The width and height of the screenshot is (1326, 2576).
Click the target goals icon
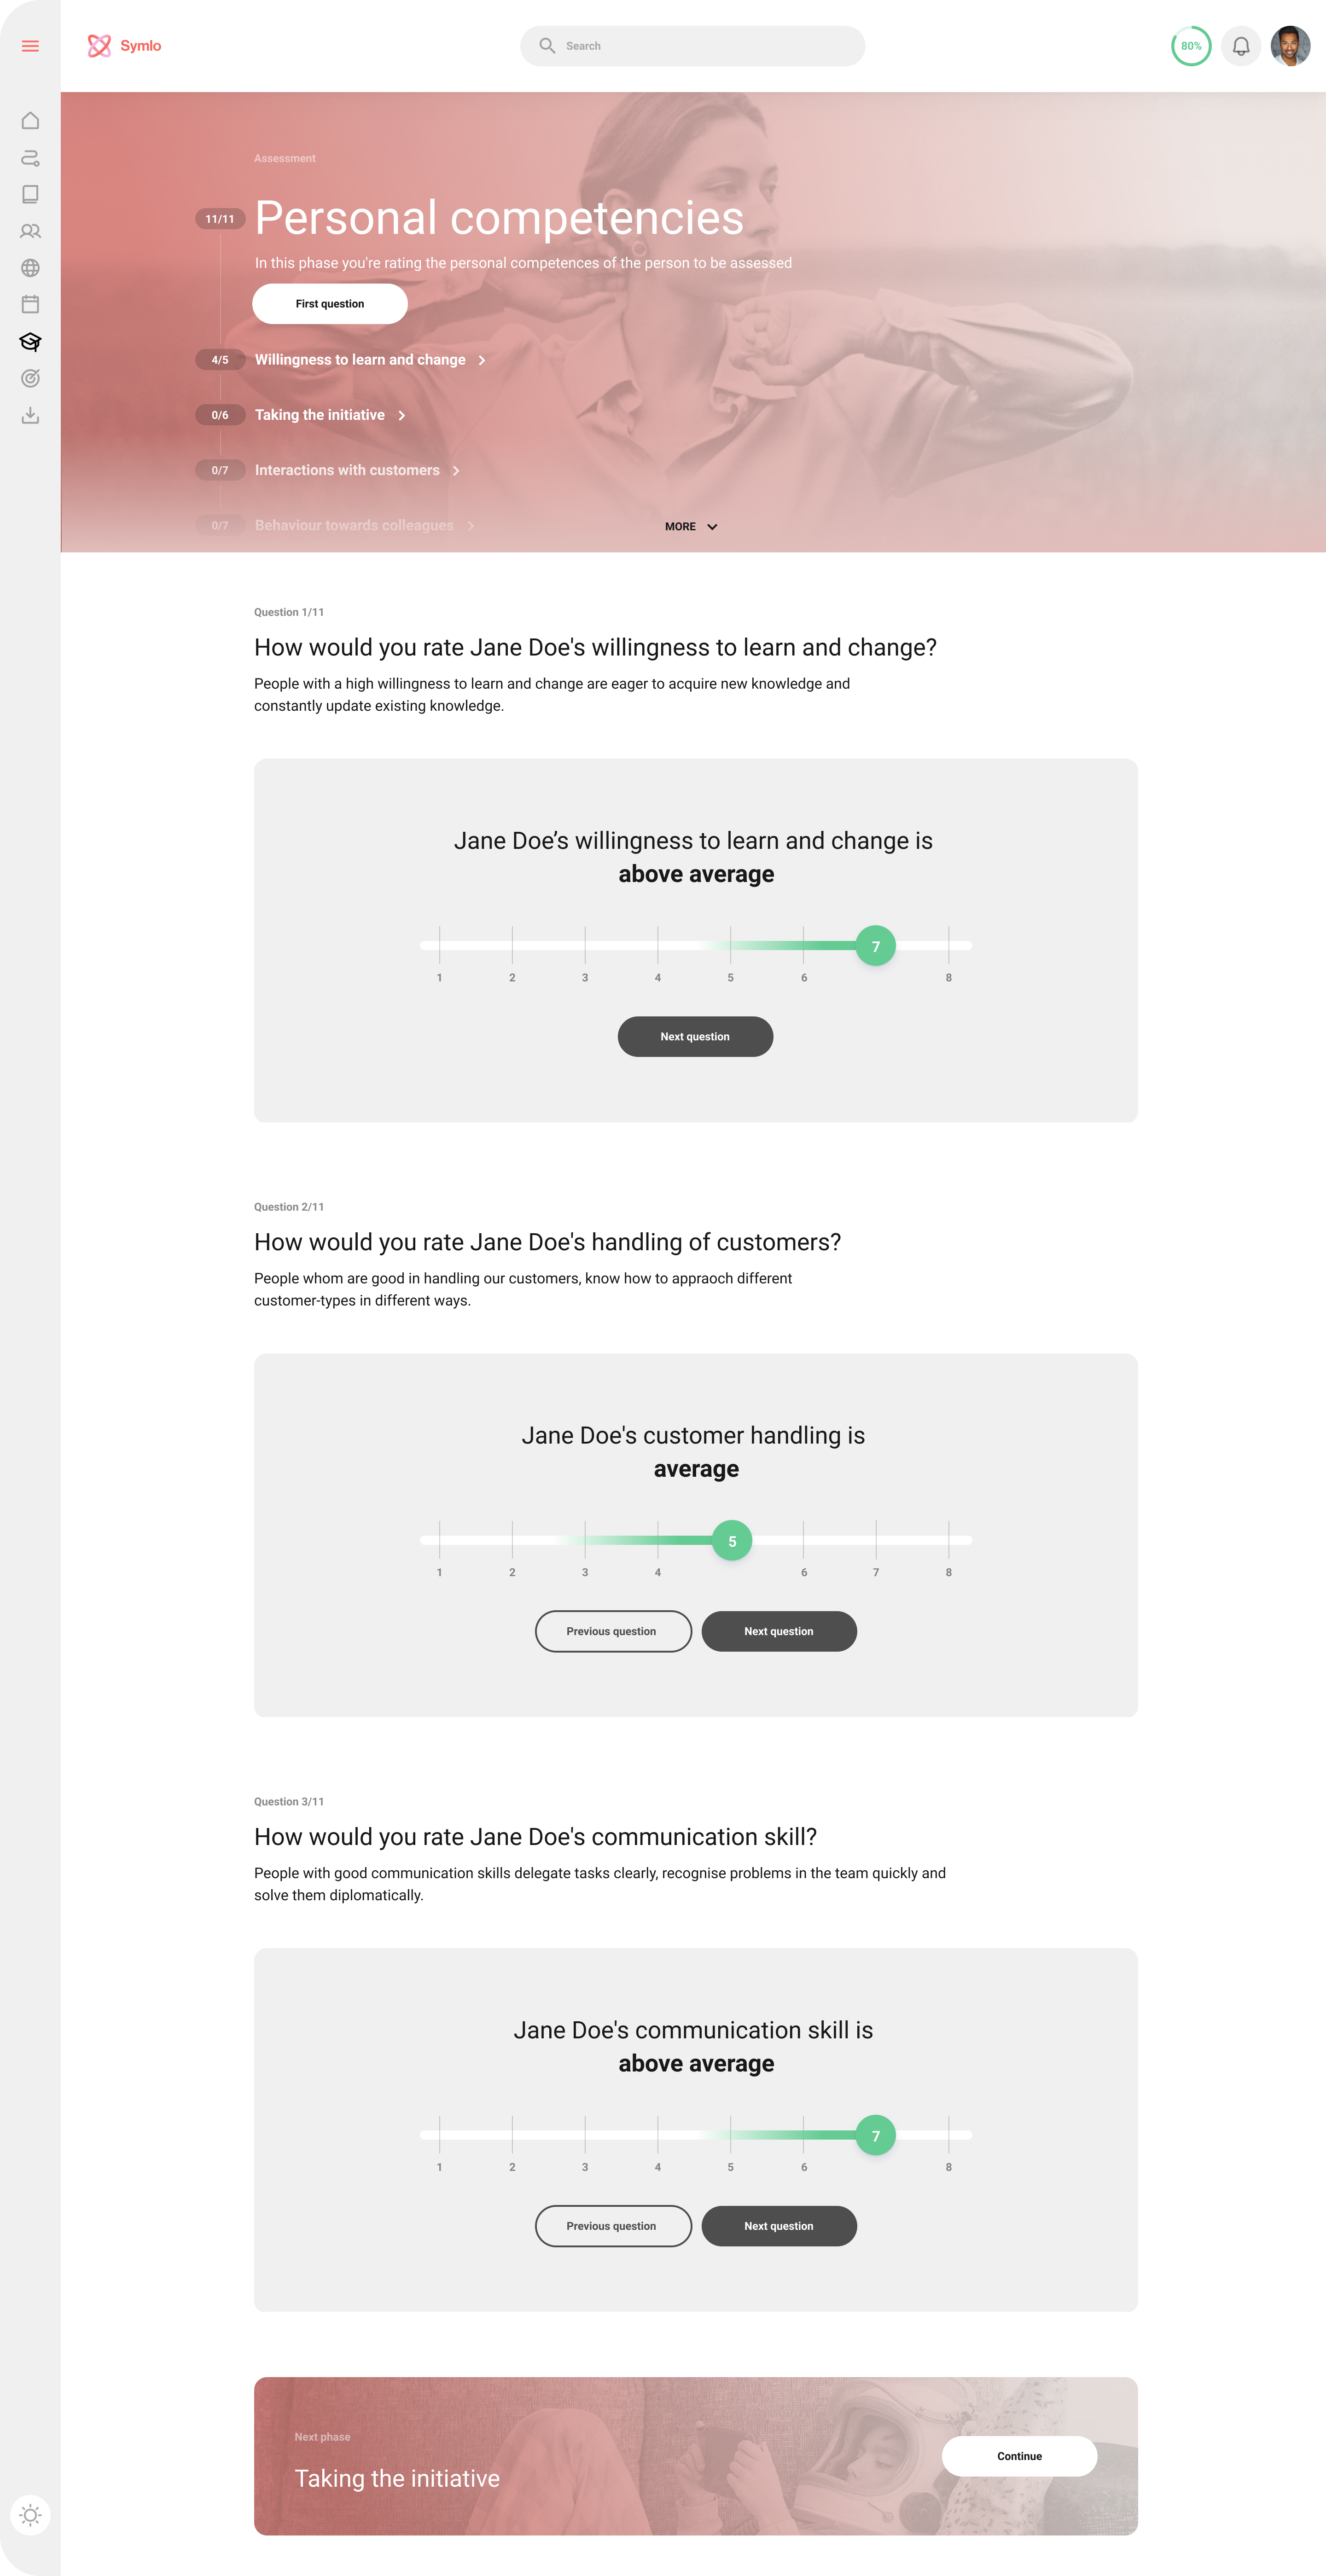pyautogui.click(x=30, y=378)
